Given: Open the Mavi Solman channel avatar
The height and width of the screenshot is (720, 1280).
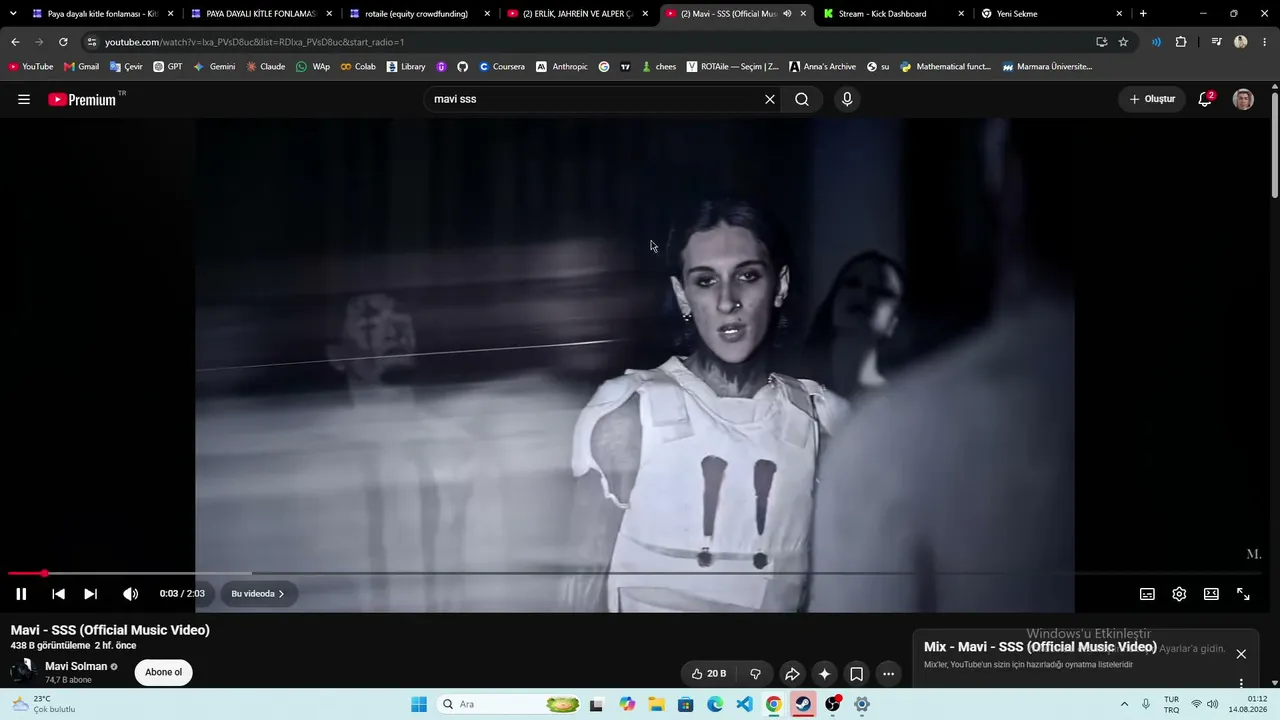Looking at the screenshot, I should coord(23,672).
